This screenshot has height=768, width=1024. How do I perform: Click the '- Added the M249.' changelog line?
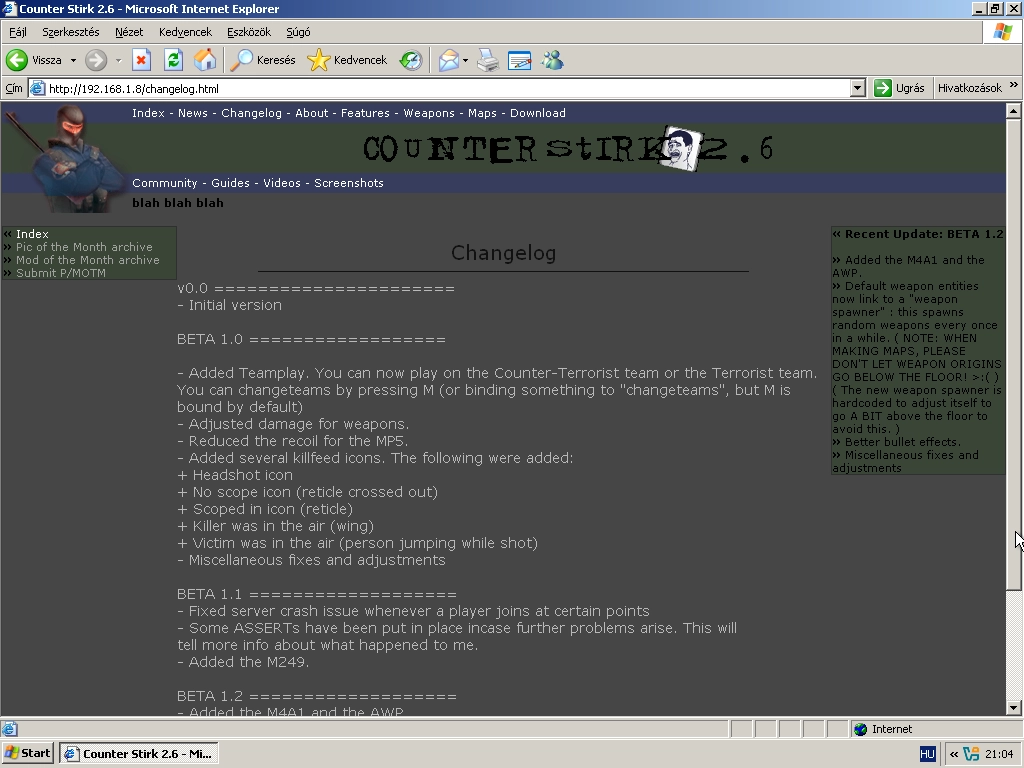pos(243,662)
